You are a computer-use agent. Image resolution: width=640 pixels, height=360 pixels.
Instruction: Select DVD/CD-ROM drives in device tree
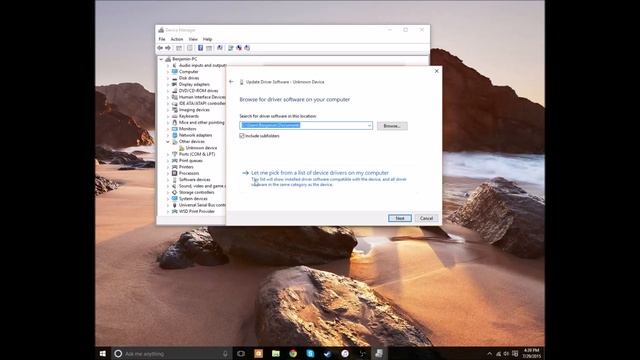tap(198, 91)
